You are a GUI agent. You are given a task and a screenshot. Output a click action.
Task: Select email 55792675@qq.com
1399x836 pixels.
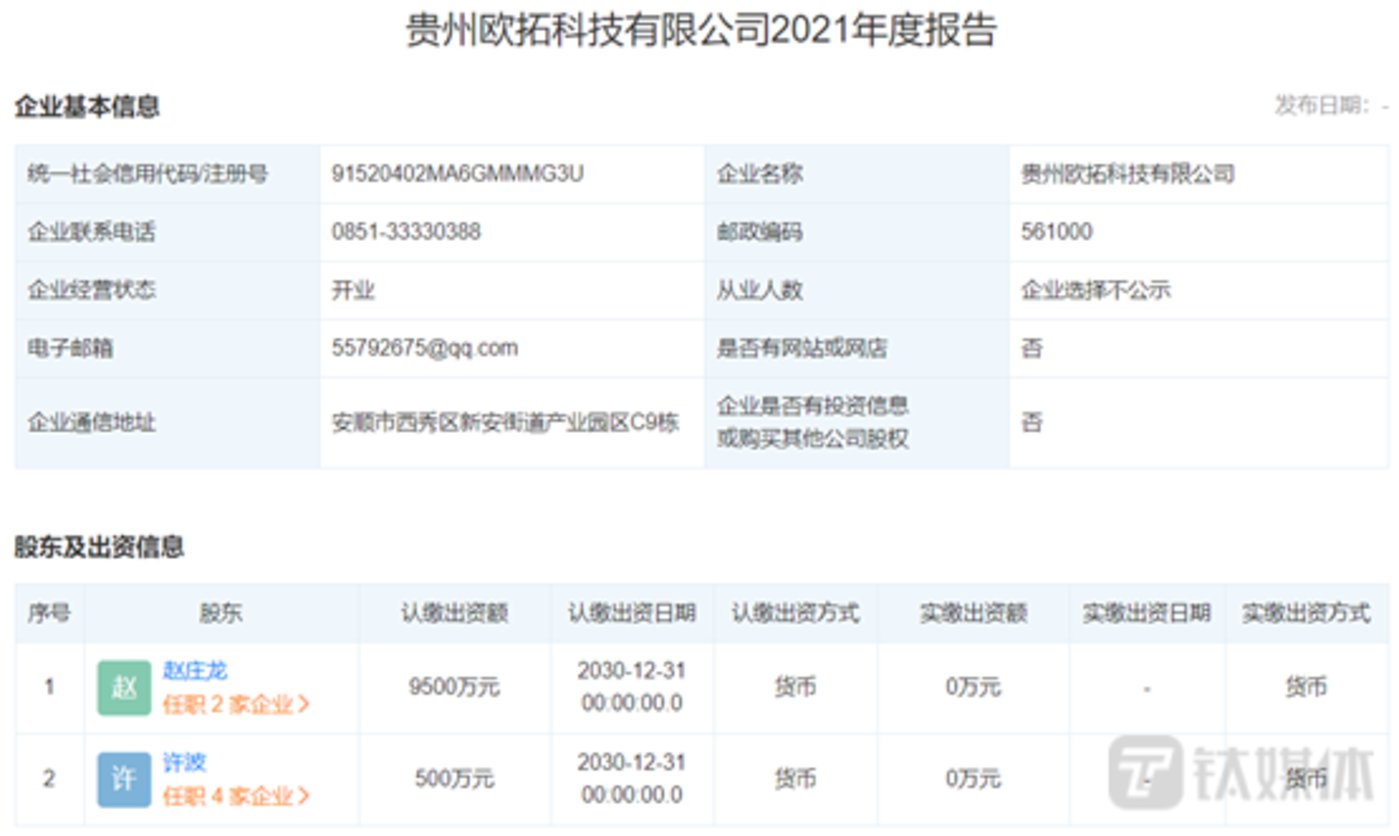425,348
